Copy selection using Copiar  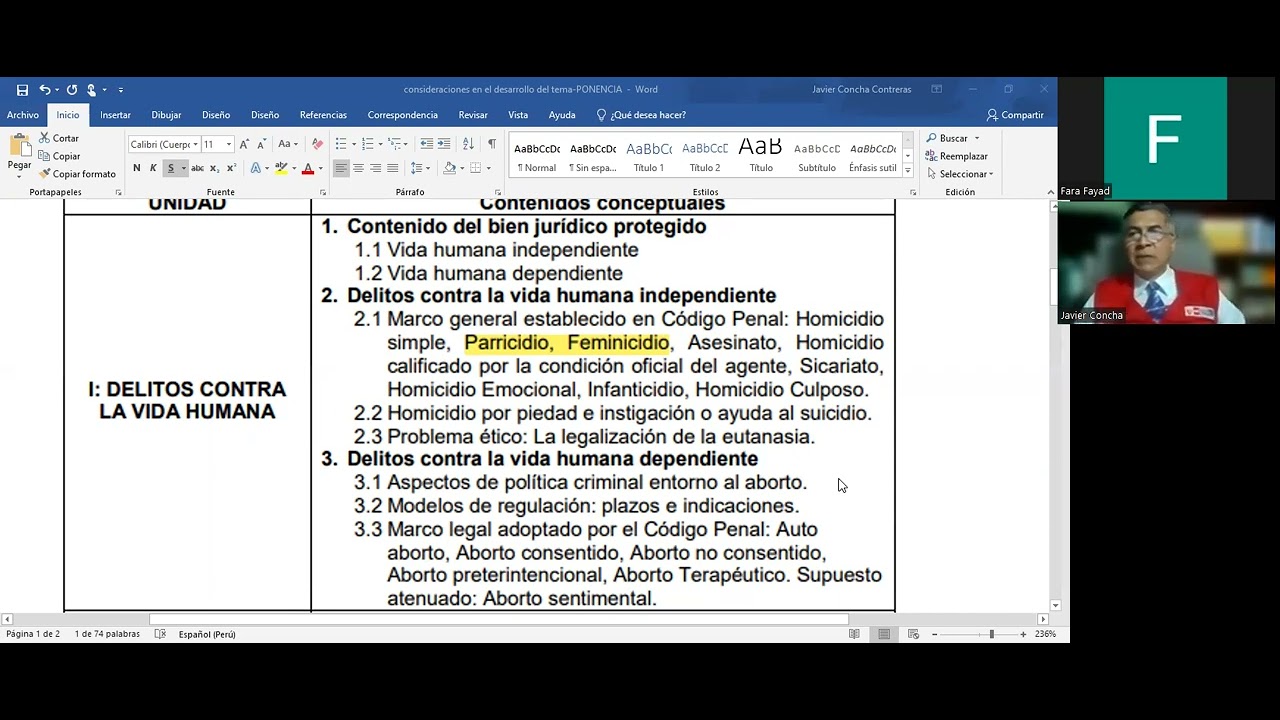pos(59,156)
